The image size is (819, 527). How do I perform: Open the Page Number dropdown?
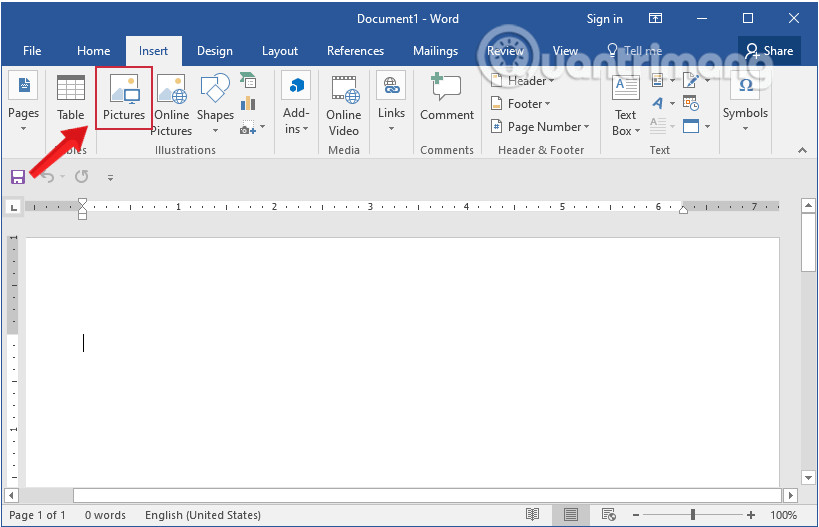coord(541,127)
